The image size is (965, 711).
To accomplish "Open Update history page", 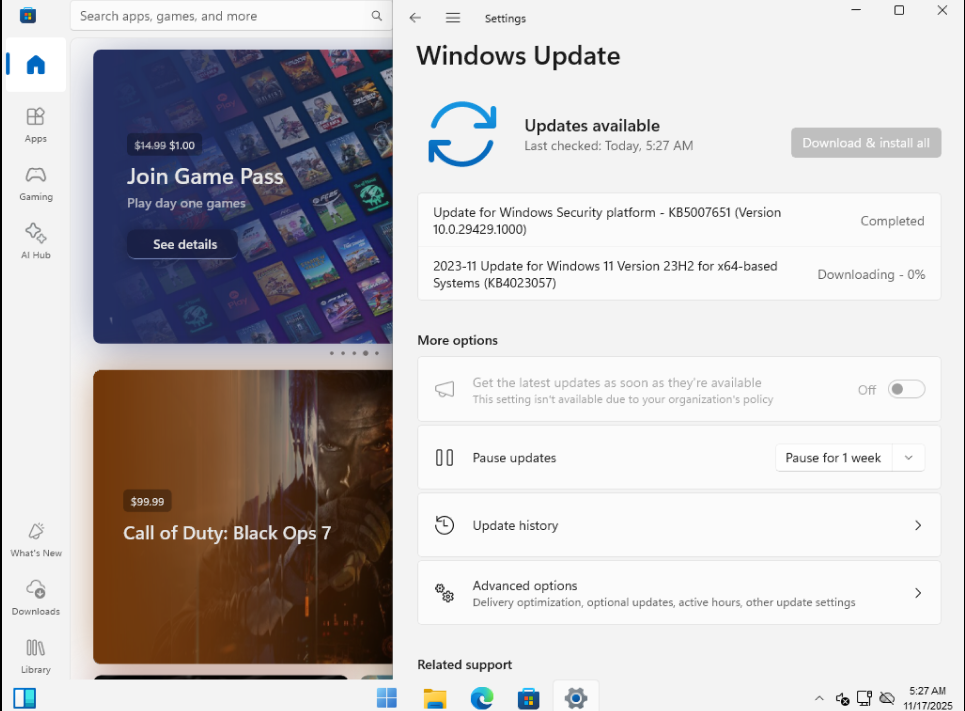I will click(x=679, y=525).
